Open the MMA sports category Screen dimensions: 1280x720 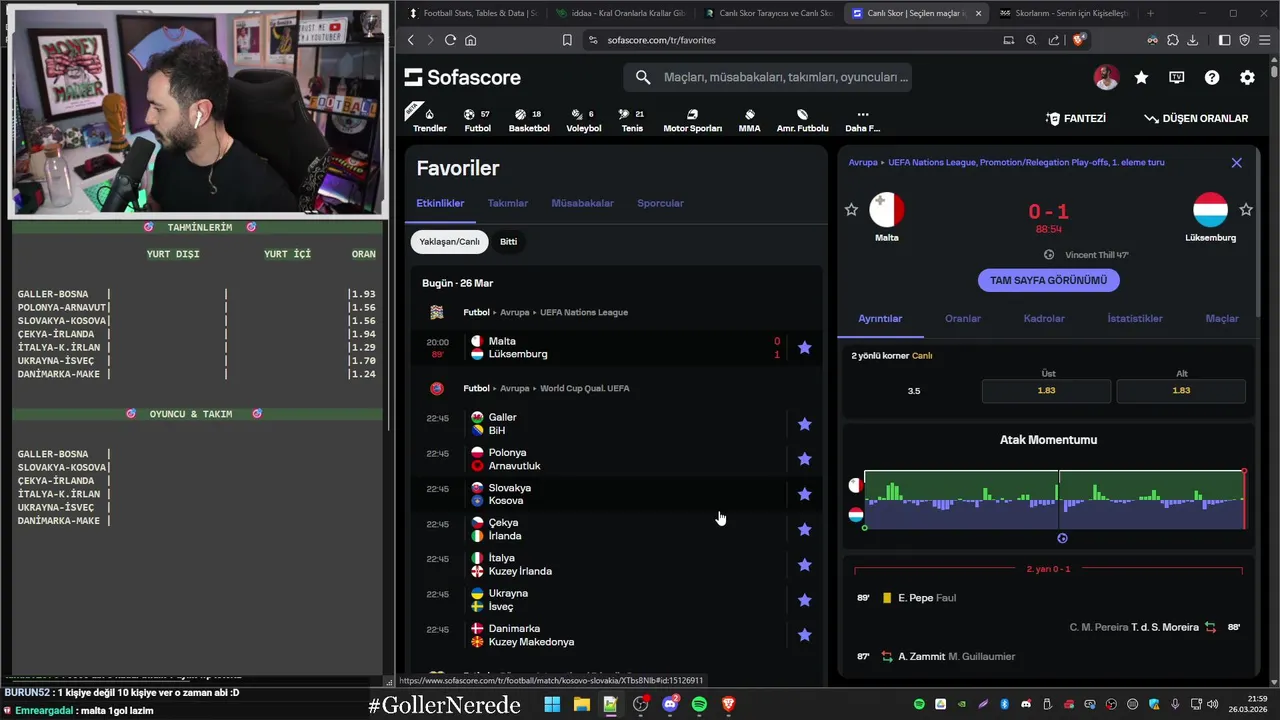(x=749, y=120)
